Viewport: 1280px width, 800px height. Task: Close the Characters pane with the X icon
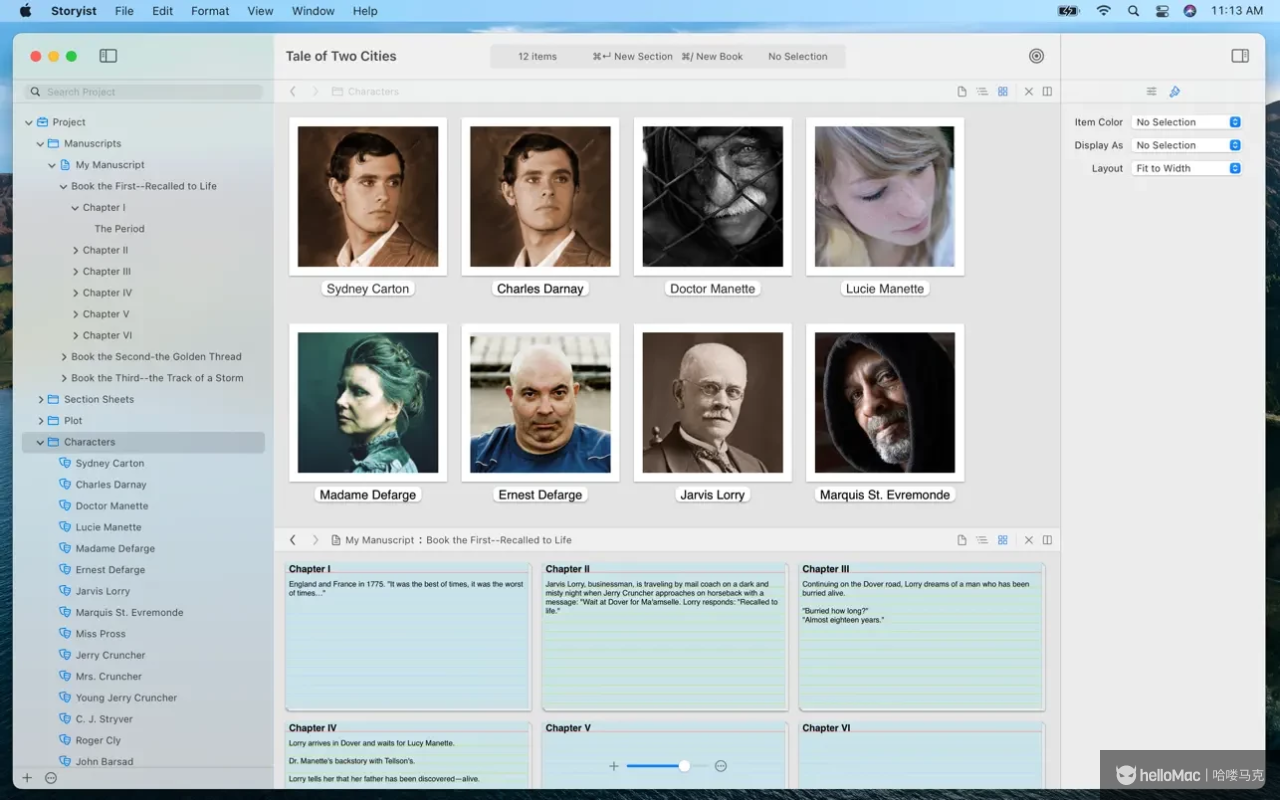pos(1028,91)
